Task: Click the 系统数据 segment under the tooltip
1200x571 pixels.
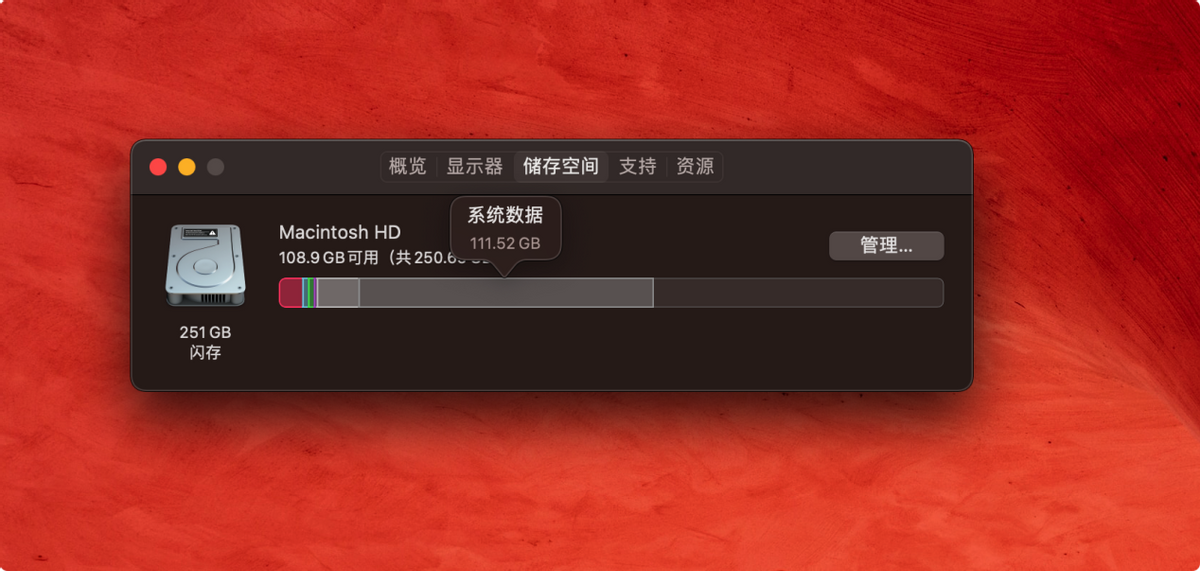Action: 506,292
